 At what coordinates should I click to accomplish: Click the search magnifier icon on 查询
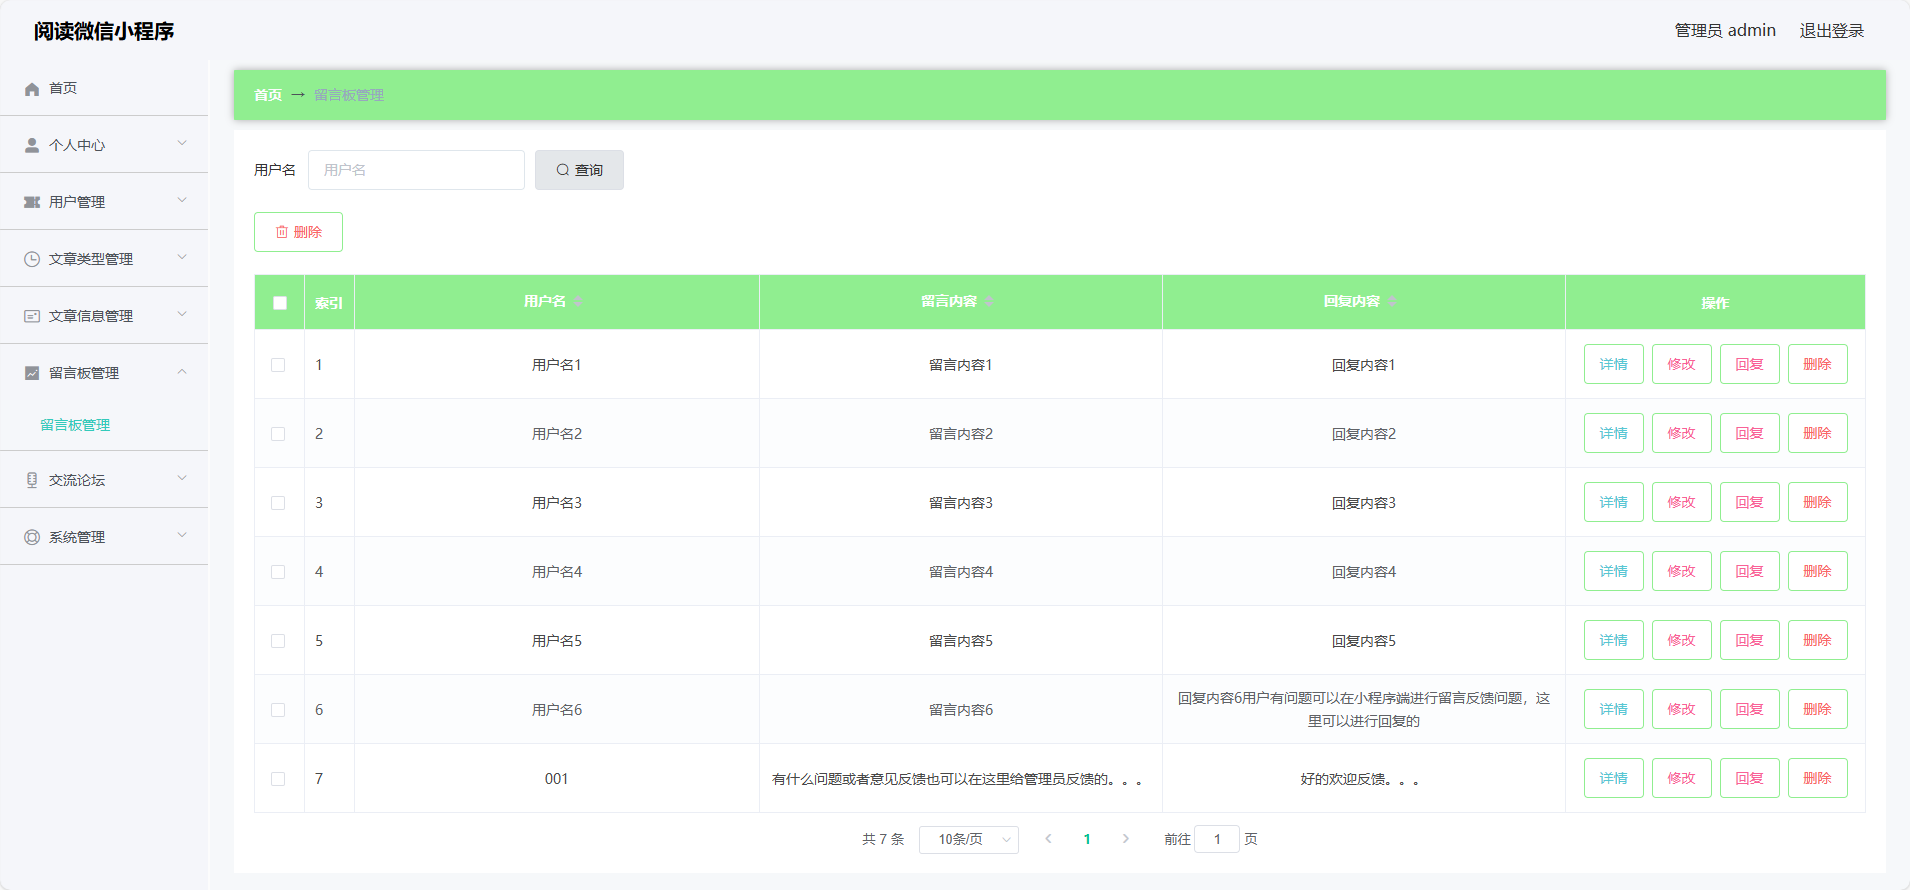tap(563, 170)
